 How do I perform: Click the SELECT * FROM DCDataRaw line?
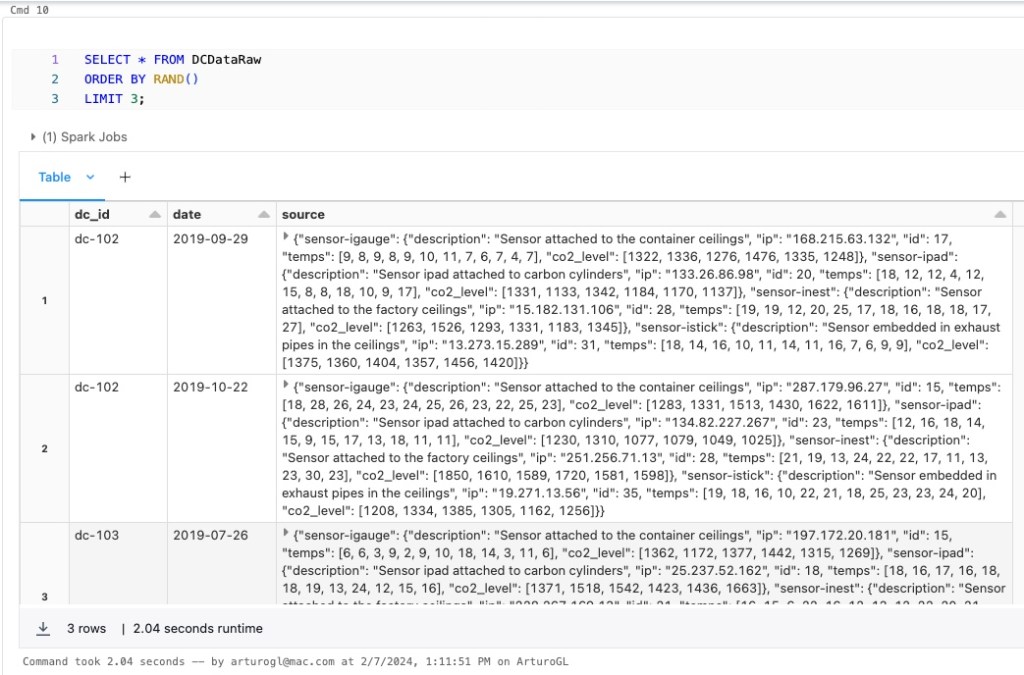[172, 60]
